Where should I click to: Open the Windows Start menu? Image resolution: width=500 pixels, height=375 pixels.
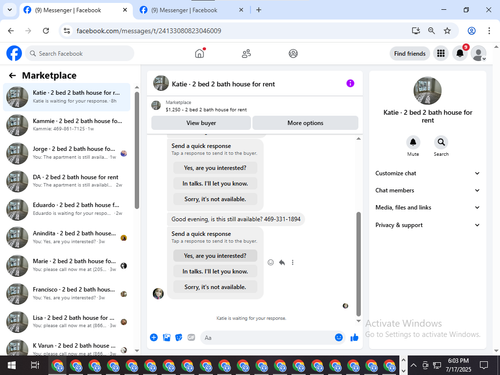[11, 365]
